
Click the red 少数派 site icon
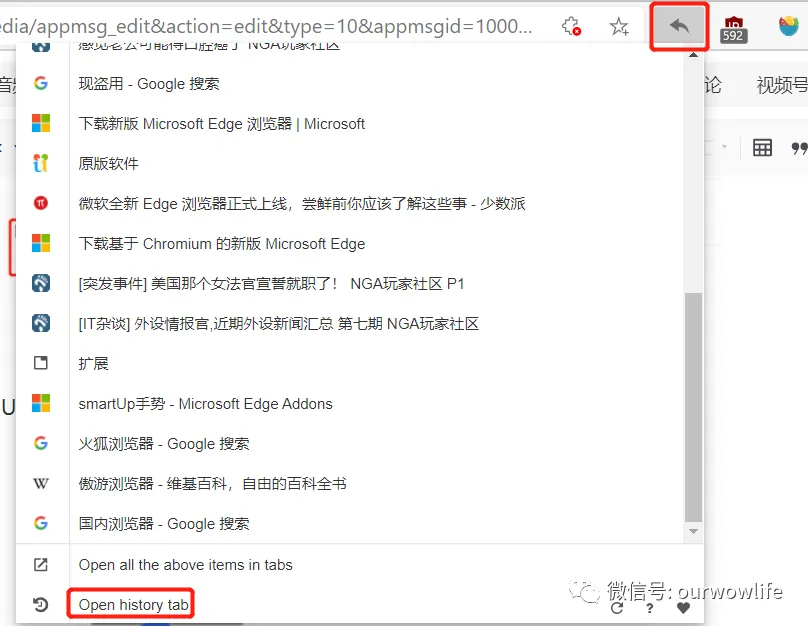[x=41, y=203]
